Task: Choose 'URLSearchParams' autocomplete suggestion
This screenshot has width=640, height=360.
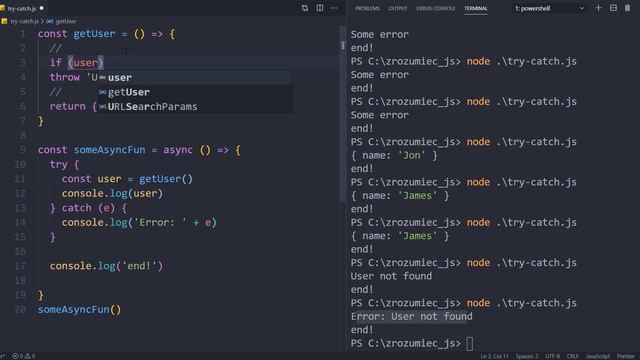Action: pyautogui.click(x=195, y=107)
